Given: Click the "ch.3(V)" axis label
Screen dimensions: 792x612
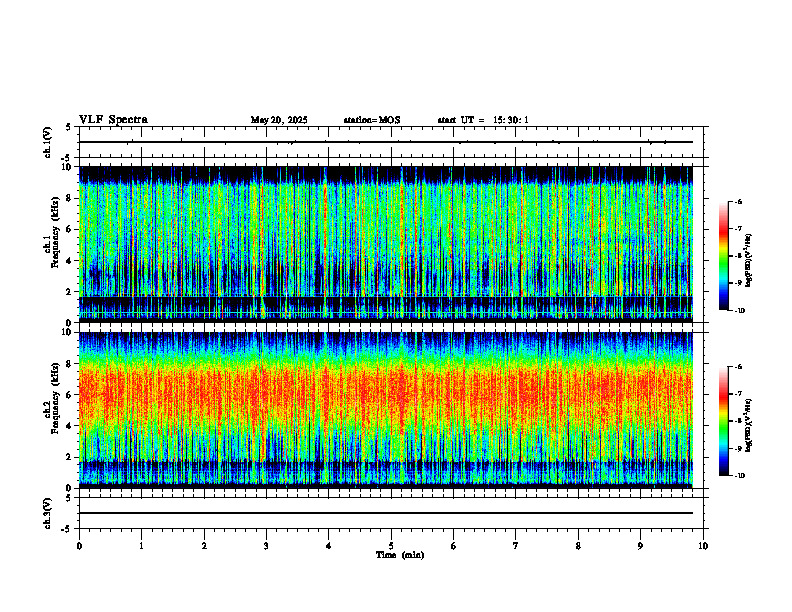Looking at the screenshot, I should 48,514.
